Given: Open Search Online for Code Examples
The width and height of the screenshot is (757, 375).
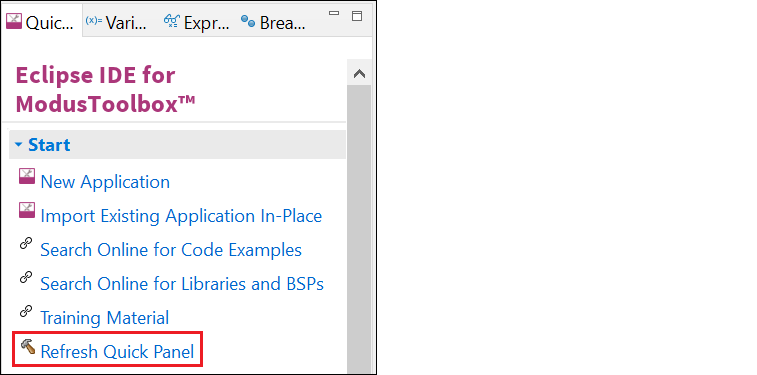Looking at the screenshot, I should pos(171,250).
